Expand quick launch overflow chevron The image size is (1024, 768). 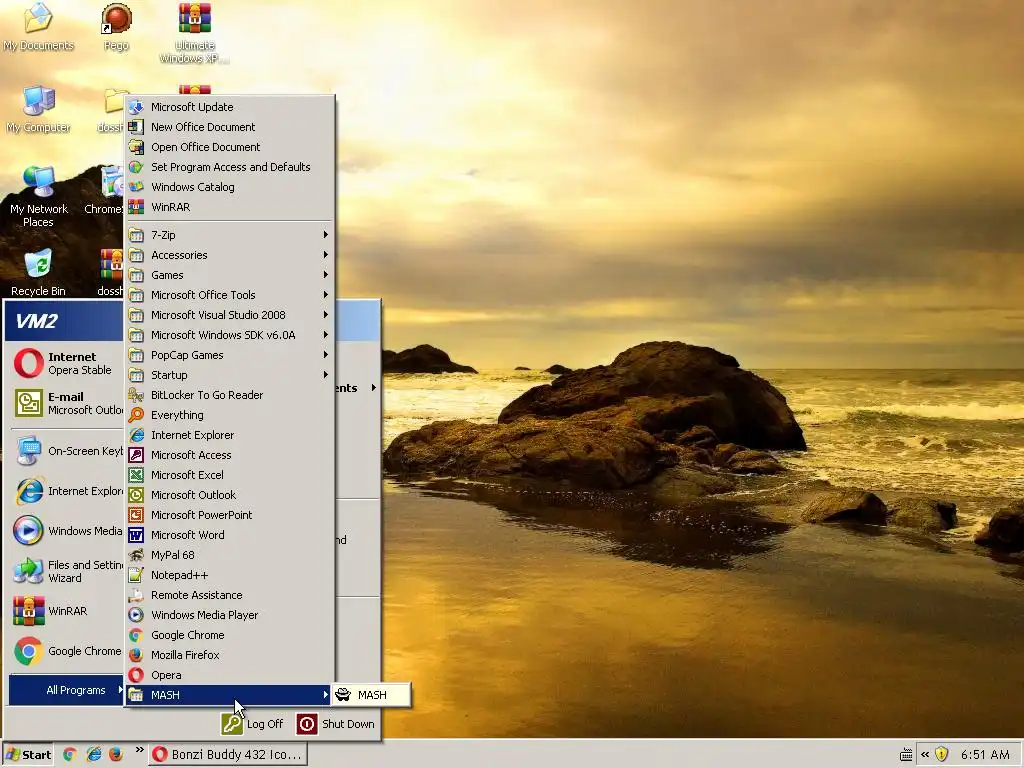pyautogui.click(x=139, y=750)
